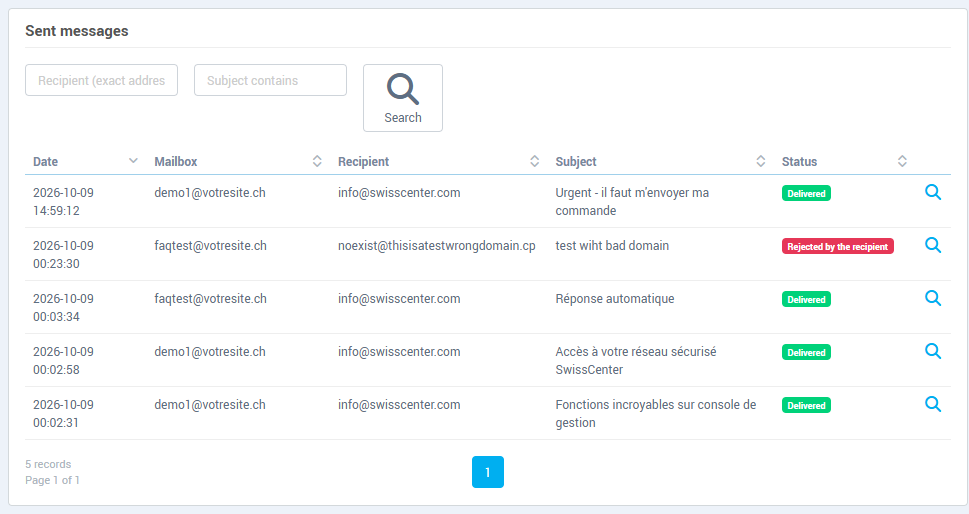Click Delivered badge for Accès à votre réseau row

[x=806, y=353]
